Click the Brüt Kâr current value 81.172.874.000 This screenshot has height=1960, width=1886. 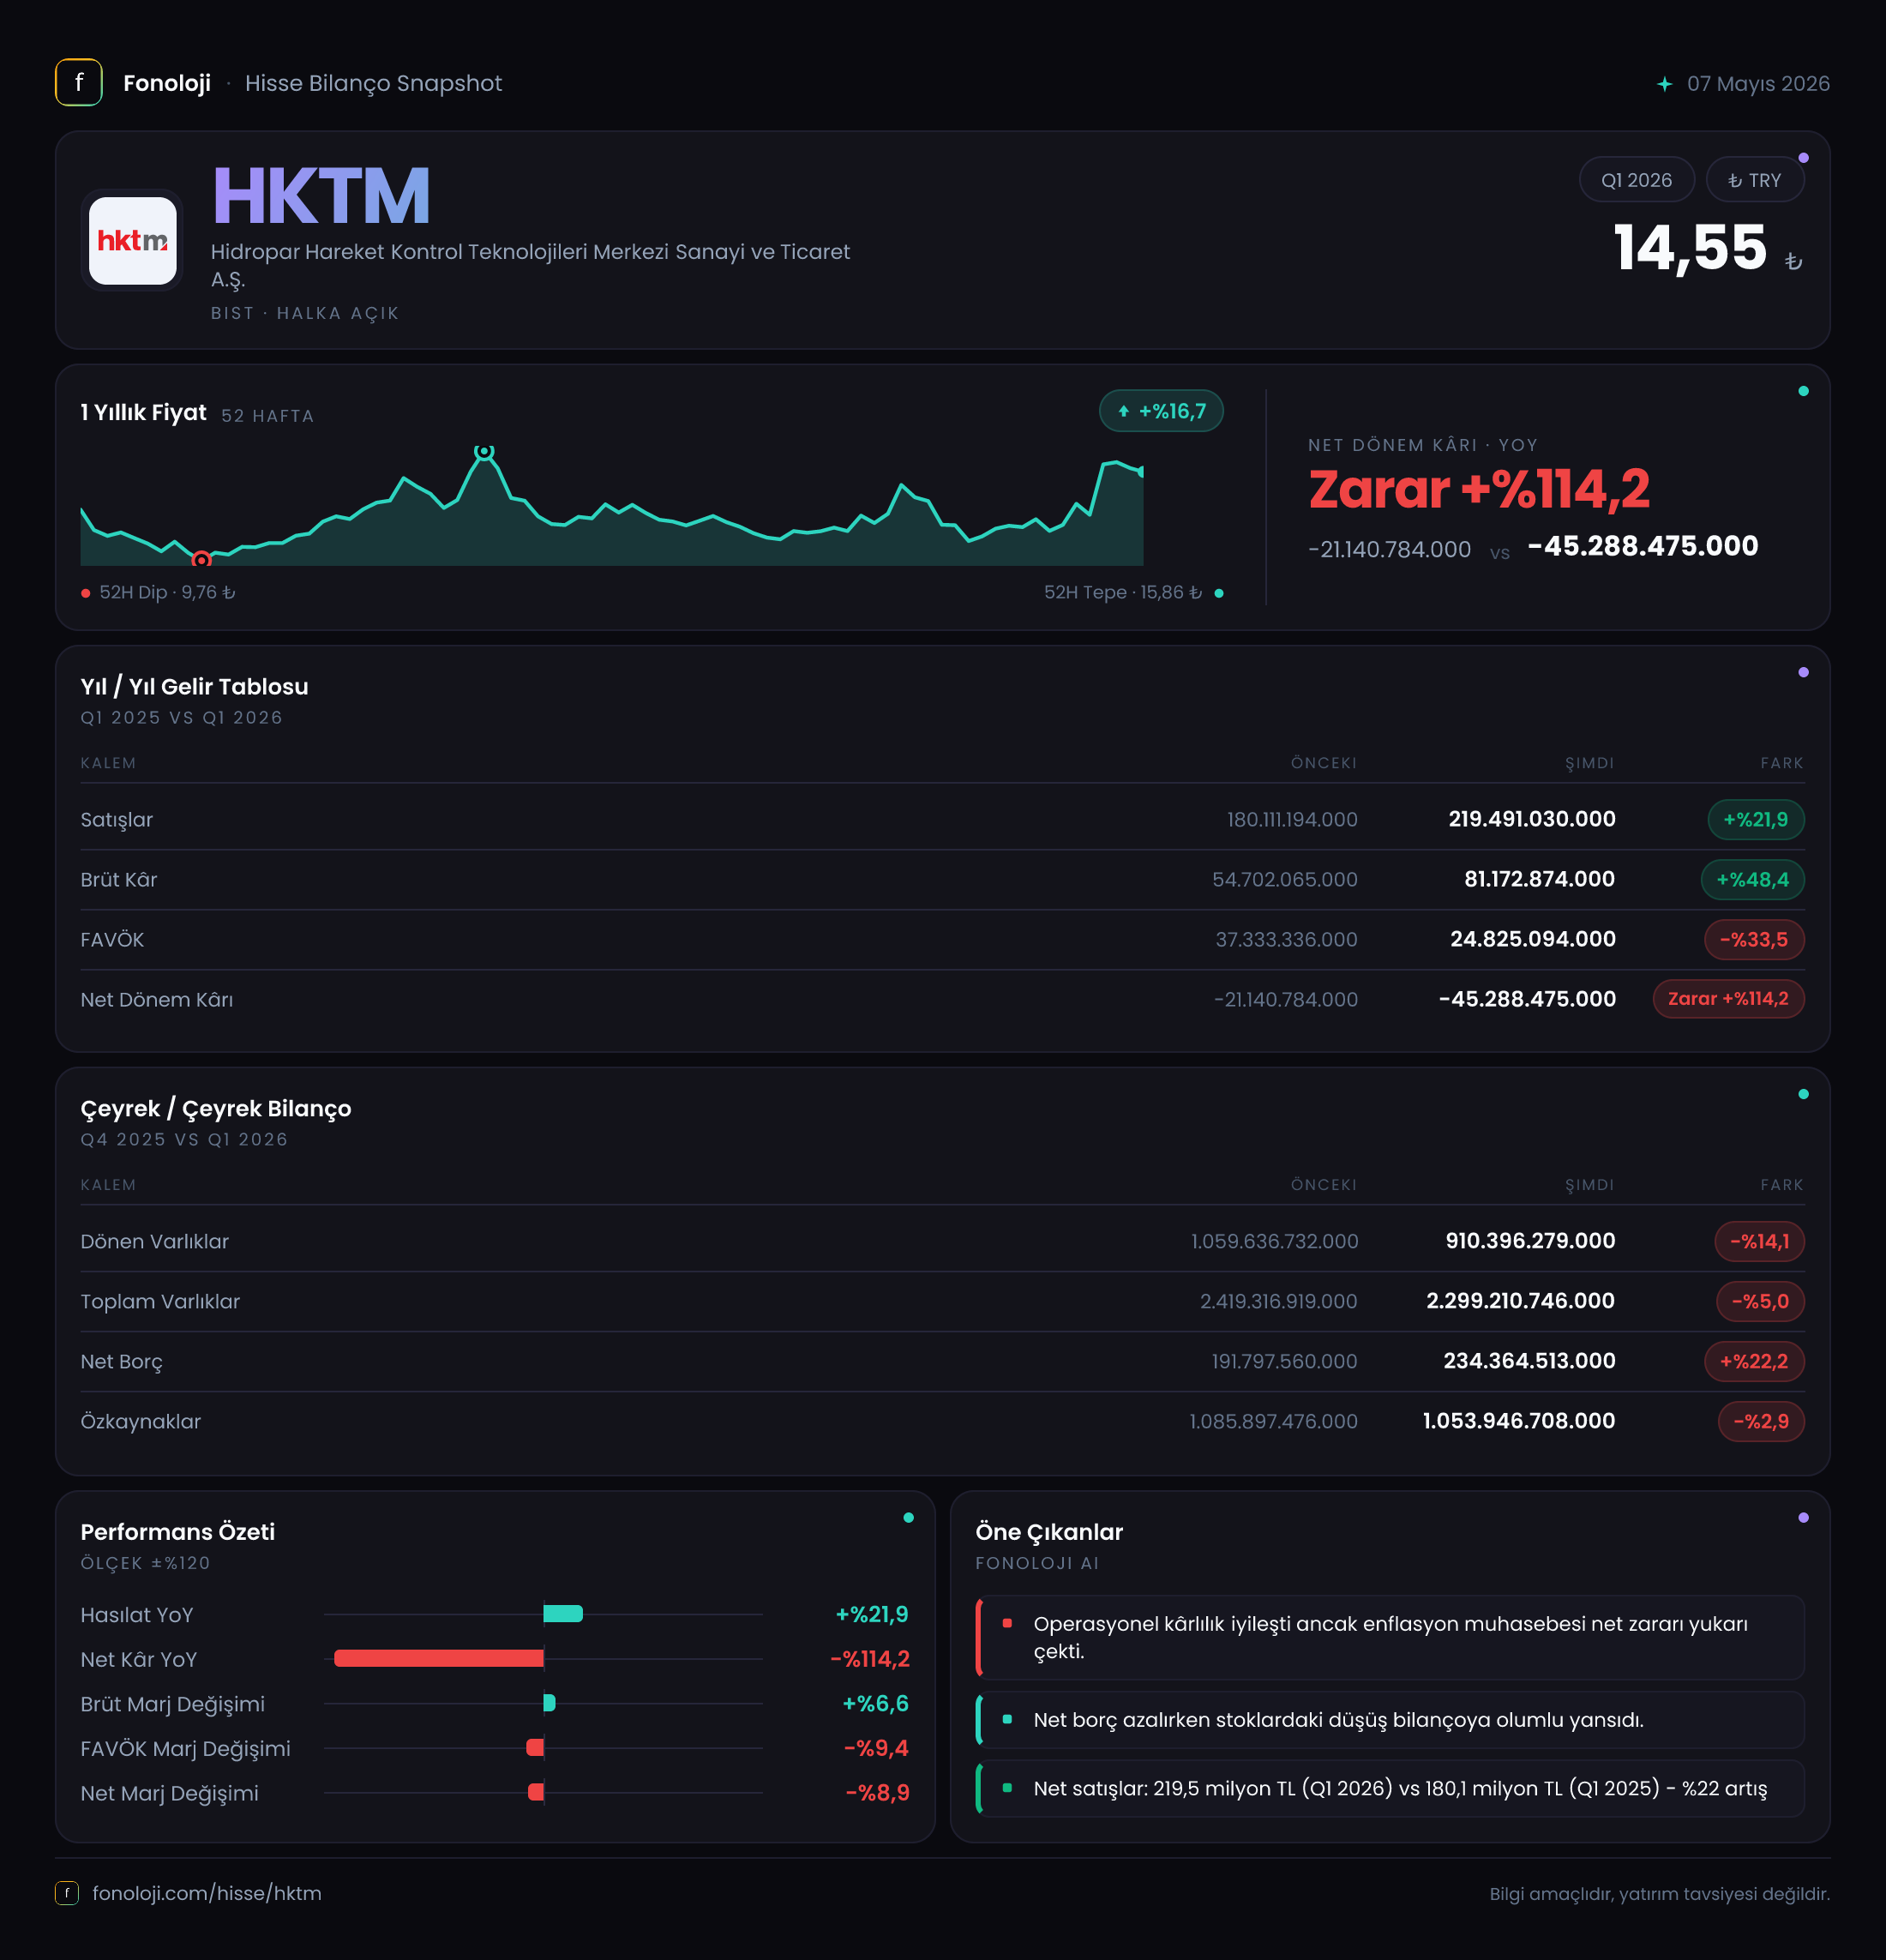pos(1540,879)
